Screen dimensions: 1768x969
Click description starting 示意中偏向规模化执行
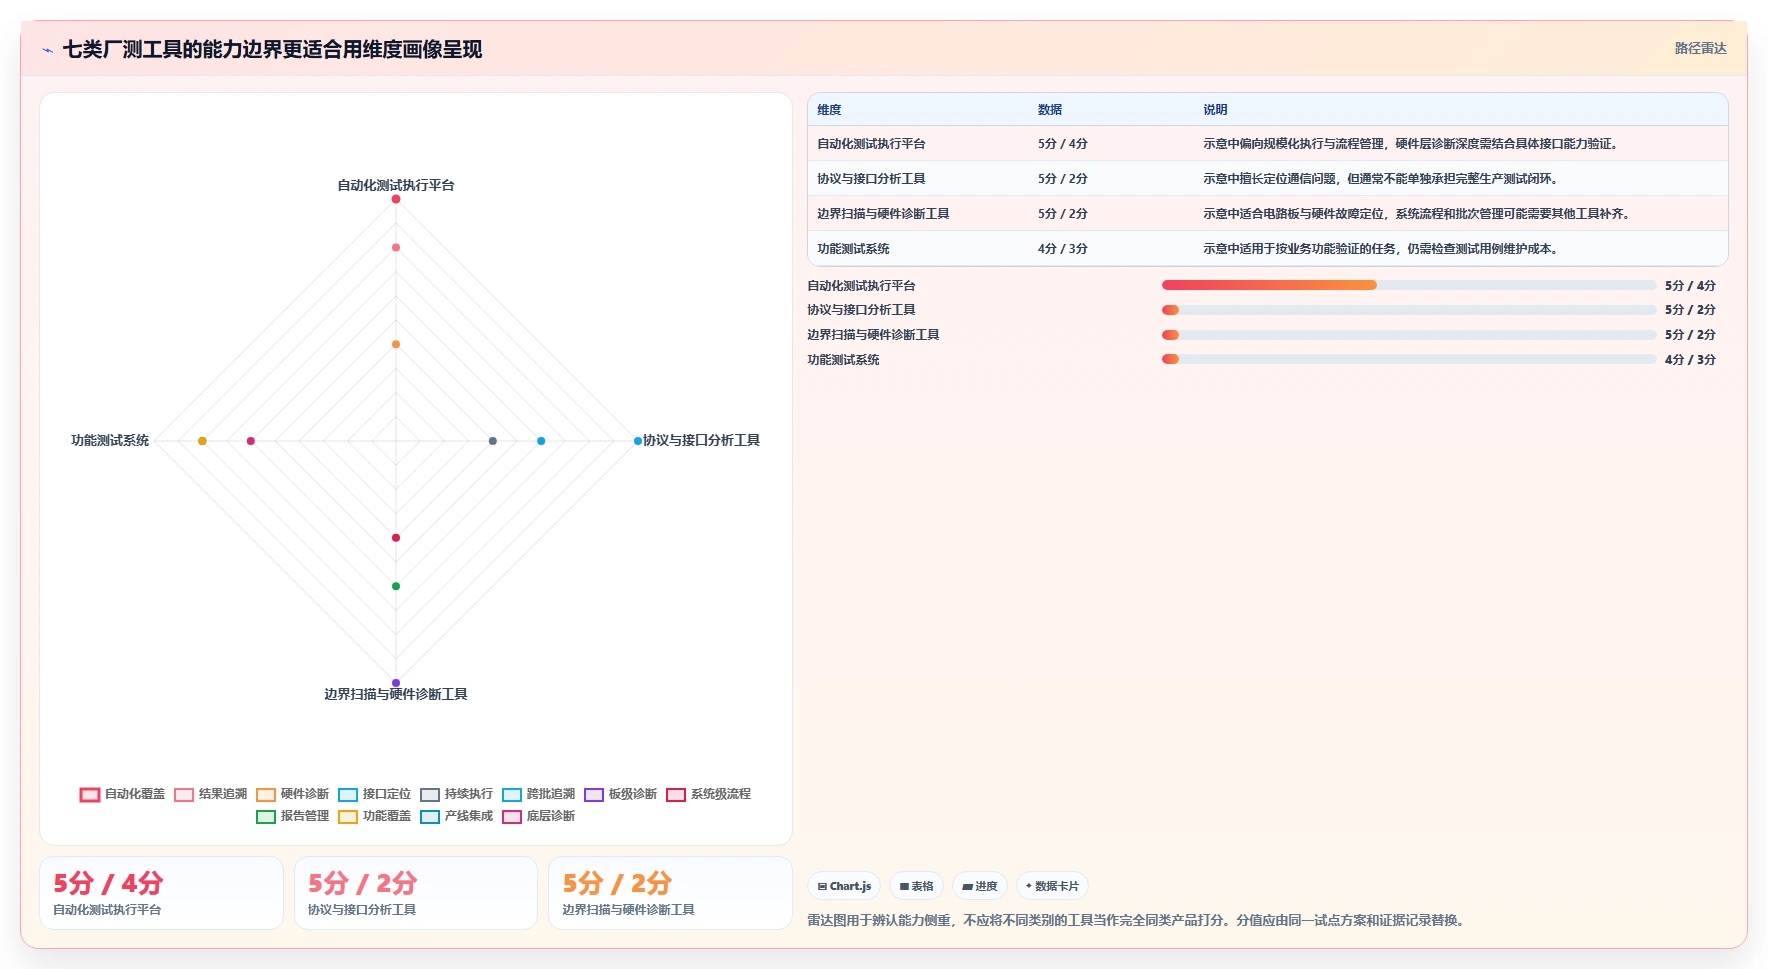[1411, 144]
